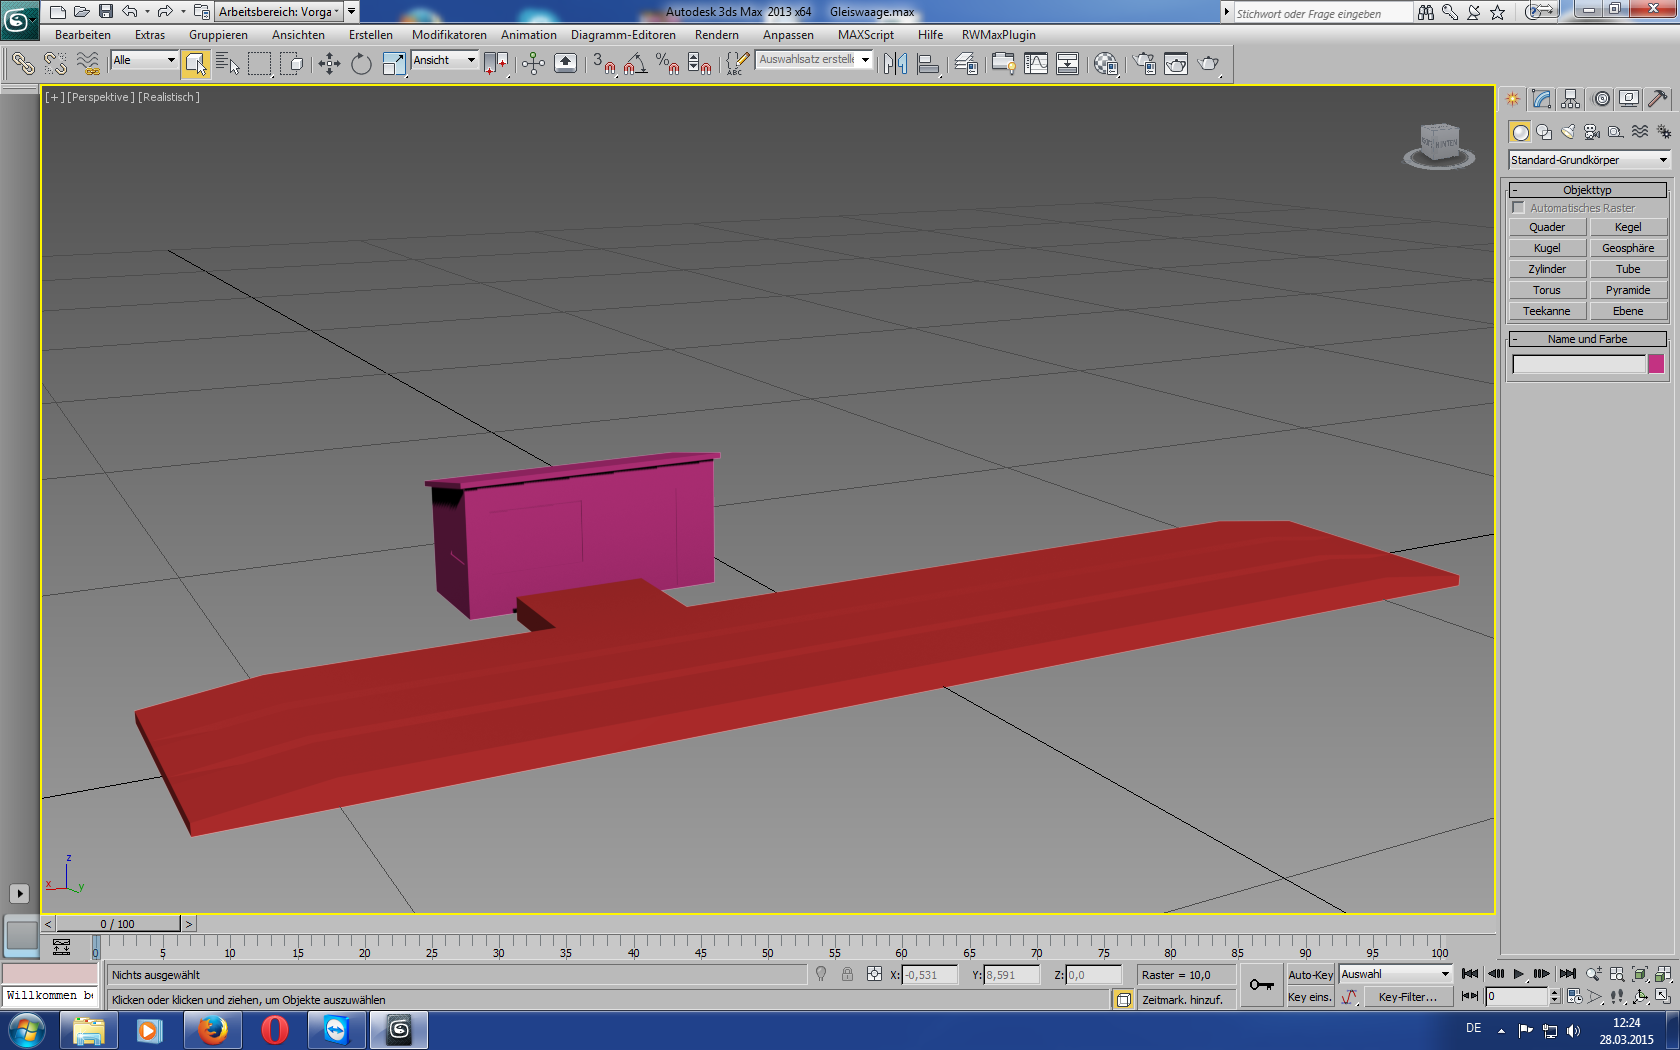Click the Mirror tool icon
Screen dimensions: 1680x1050
895,64
